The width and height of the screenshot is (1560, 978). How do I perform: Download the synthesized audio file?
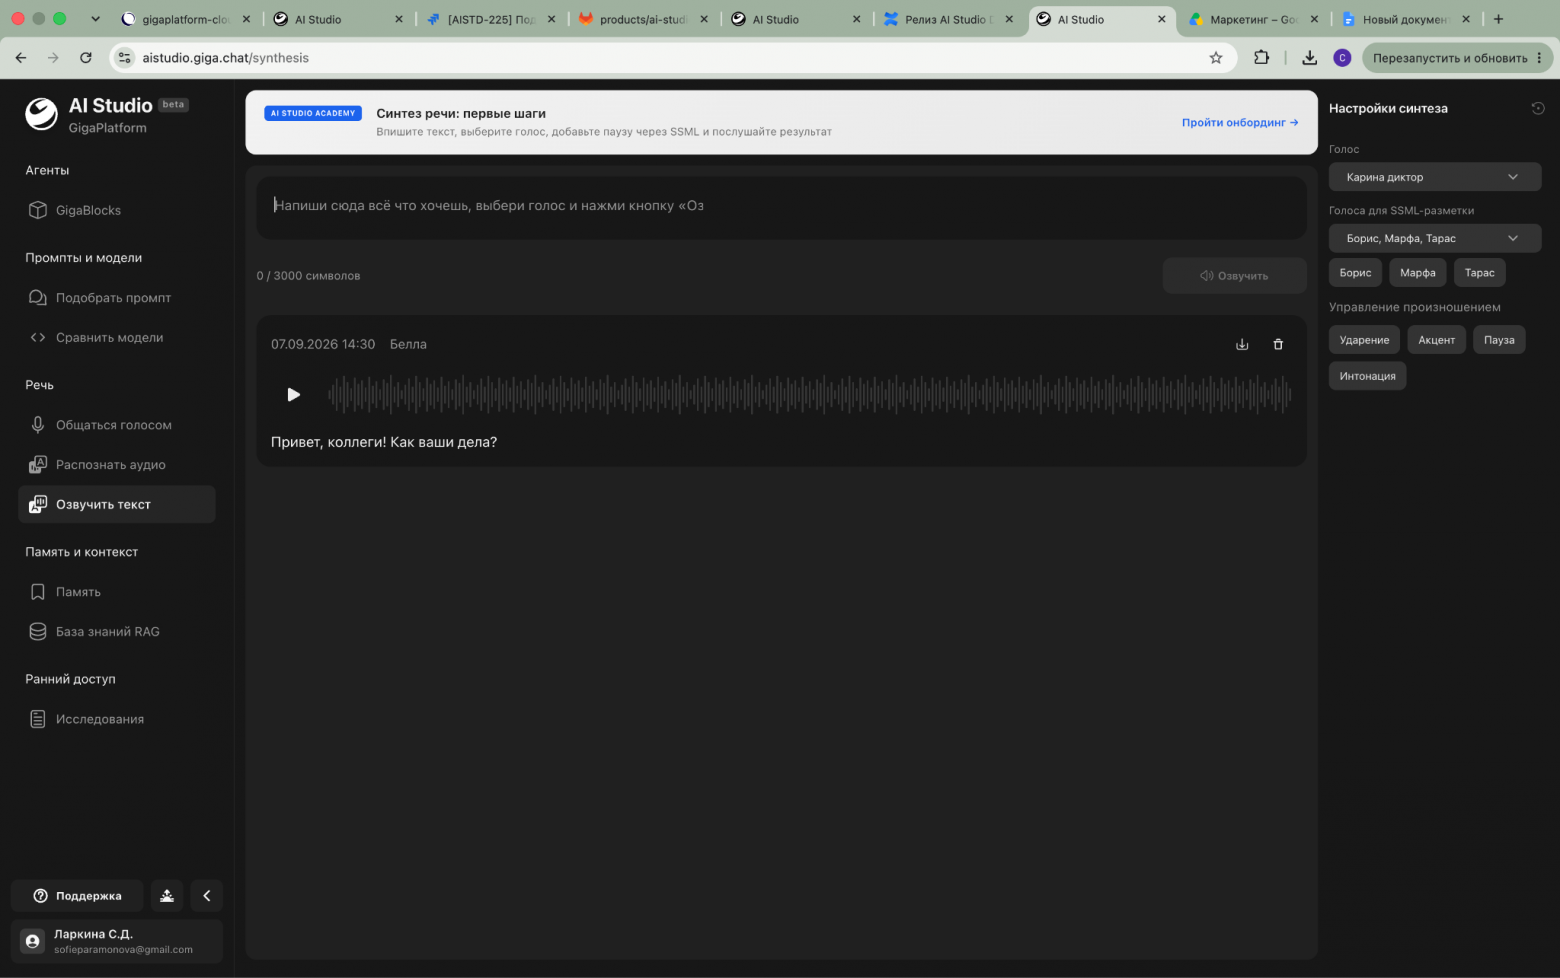pos(1242,344)
